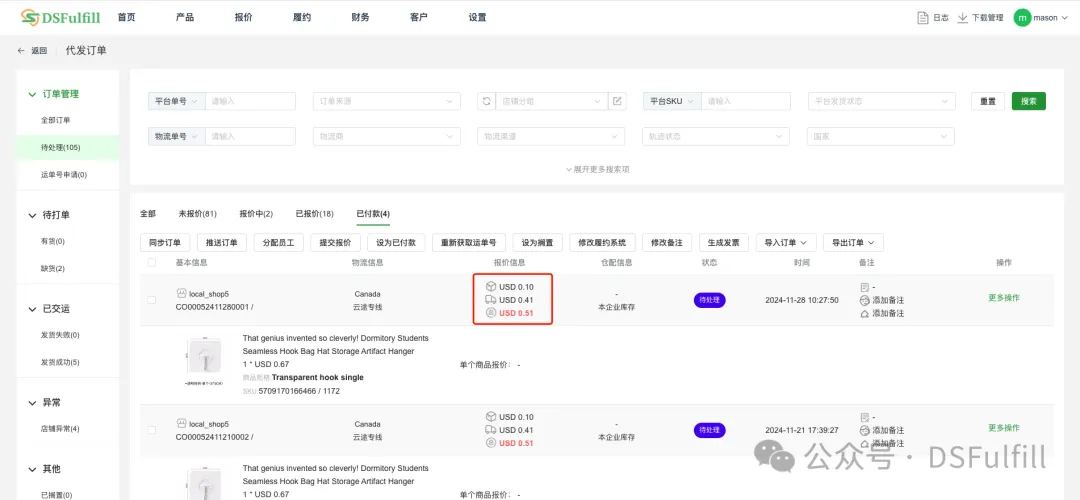The height and width of the screenshot is (500, 1080).
Task: Click note document icon in first order
Action: click(x=865, y=287)
